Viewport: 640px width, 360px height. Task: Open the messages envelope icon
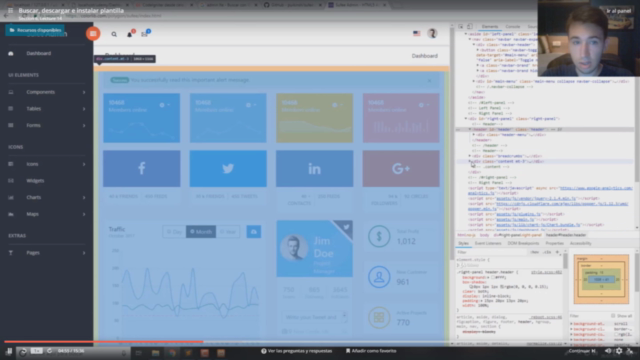pyautogui.click(x=144, y=34)
